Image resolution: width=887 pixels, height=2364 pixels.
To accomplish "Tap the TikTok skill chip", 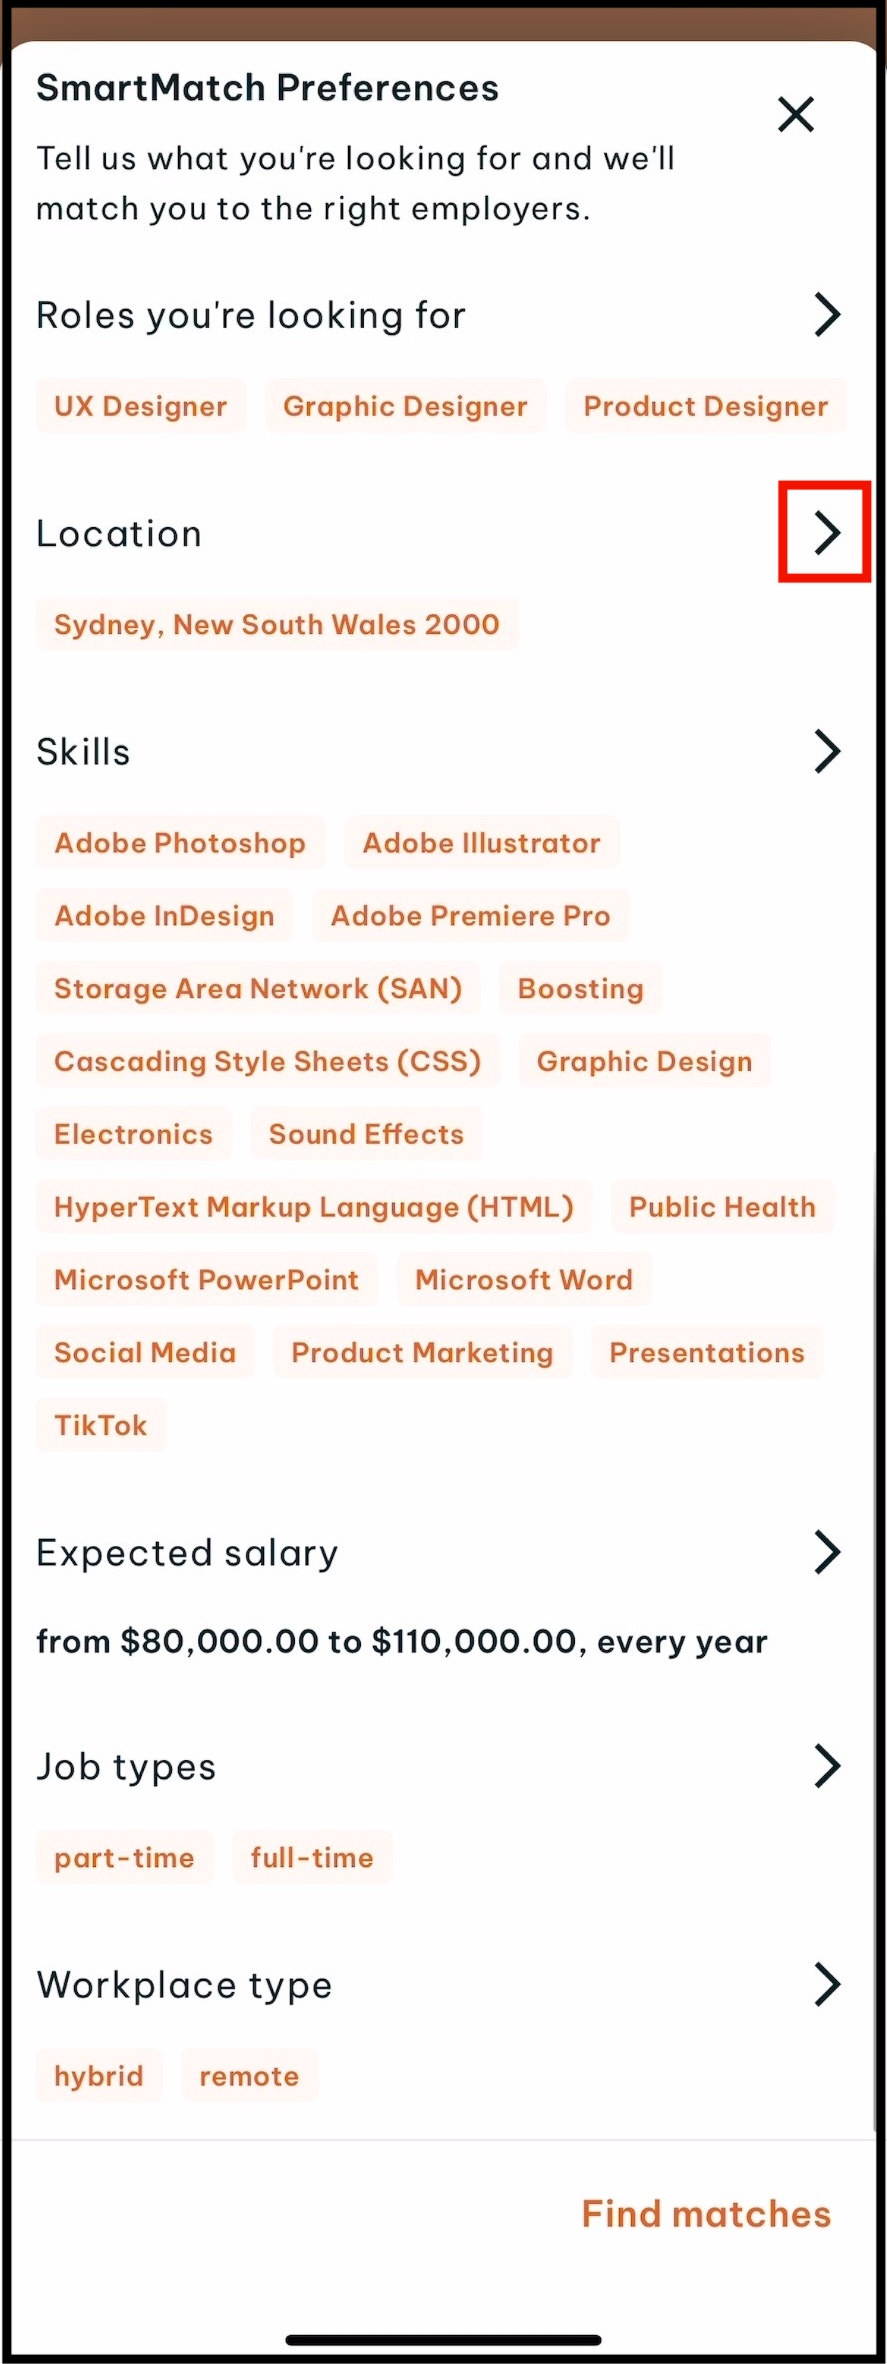I will pyautogui.click(x=101, y=1425).
